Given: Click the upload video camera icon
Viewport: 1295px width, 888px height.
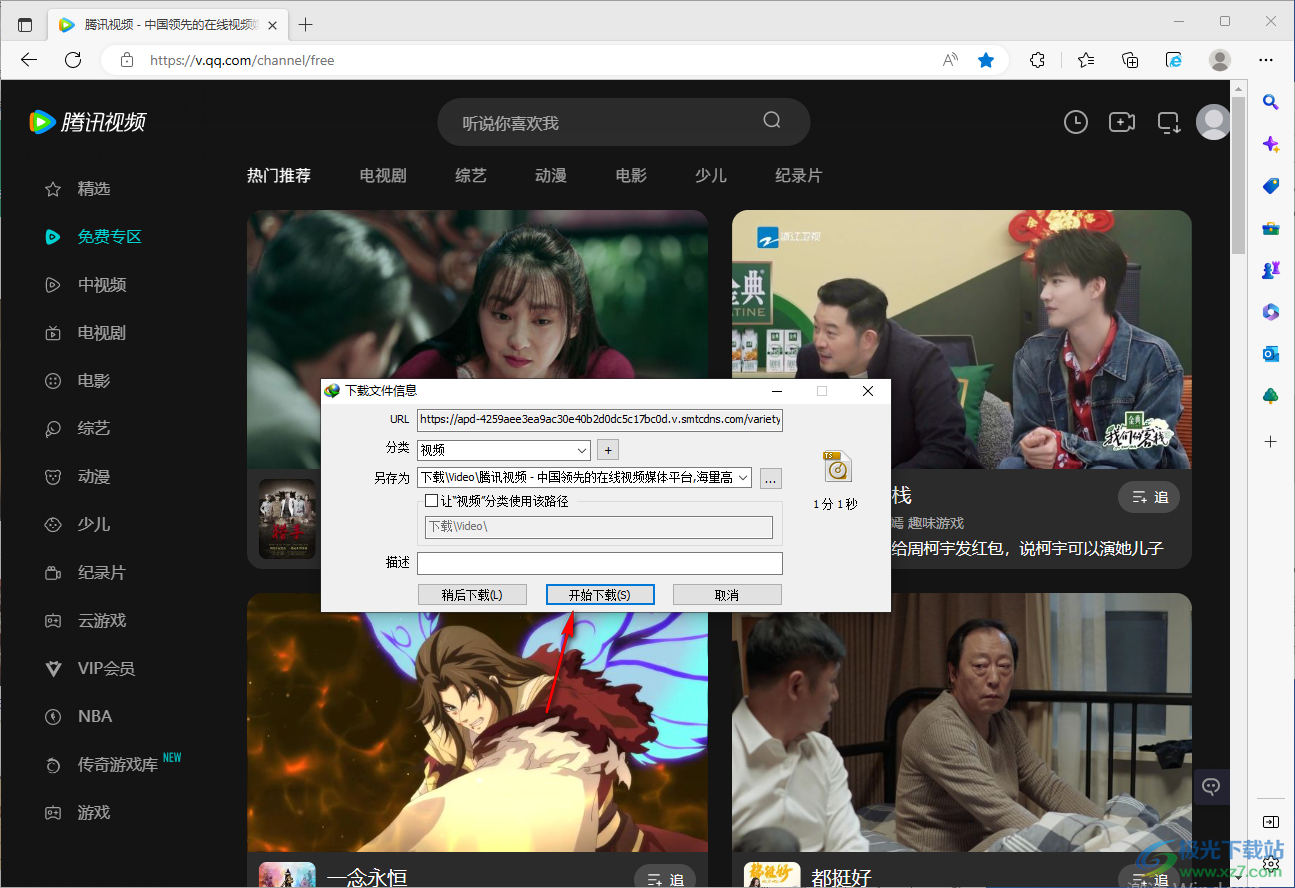Looking at the screenshot, I should pyautogui.click(x=1122, y=122).
